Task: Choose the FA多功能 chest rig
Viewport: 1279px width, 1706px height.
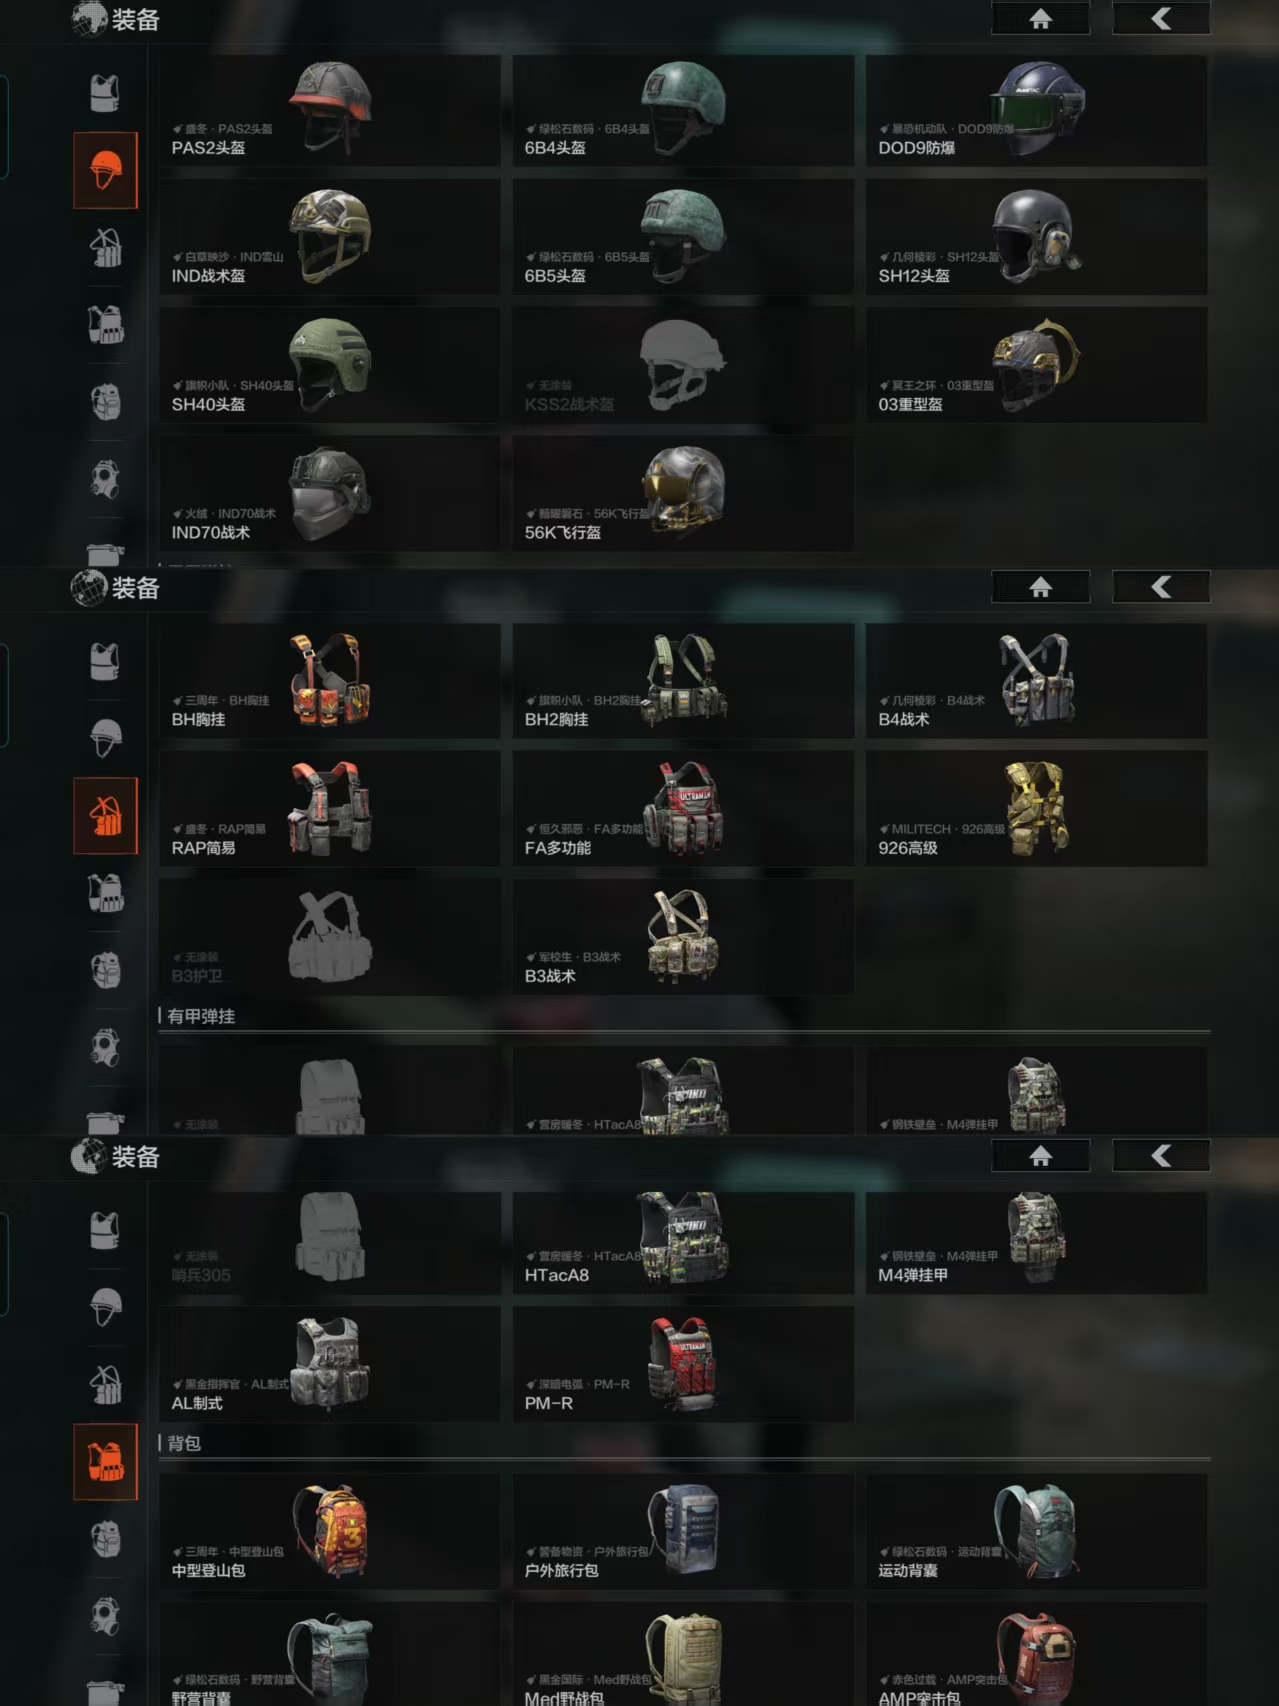Action: (x=683, y=809)
